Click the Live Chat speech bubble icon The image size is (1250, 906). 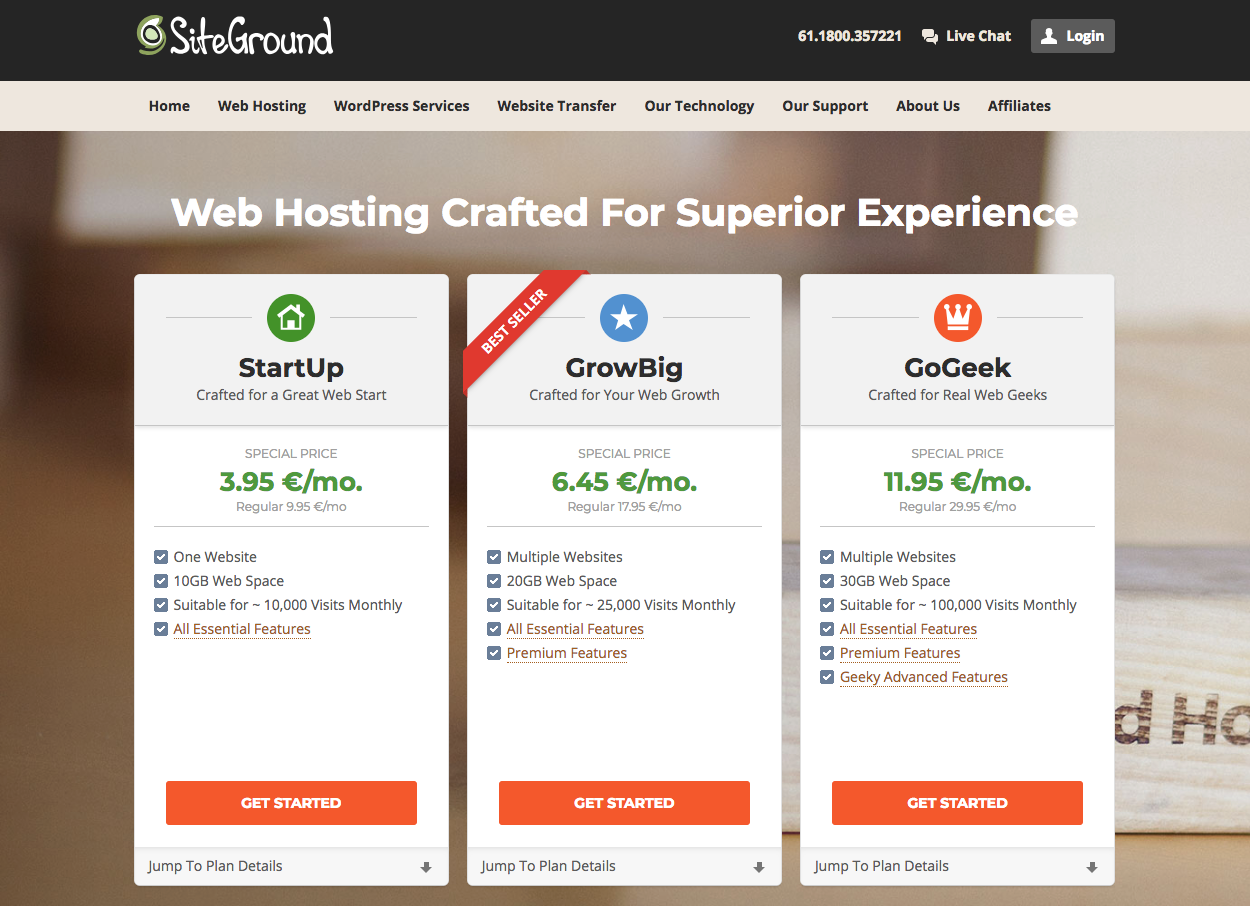pos(930,36)
